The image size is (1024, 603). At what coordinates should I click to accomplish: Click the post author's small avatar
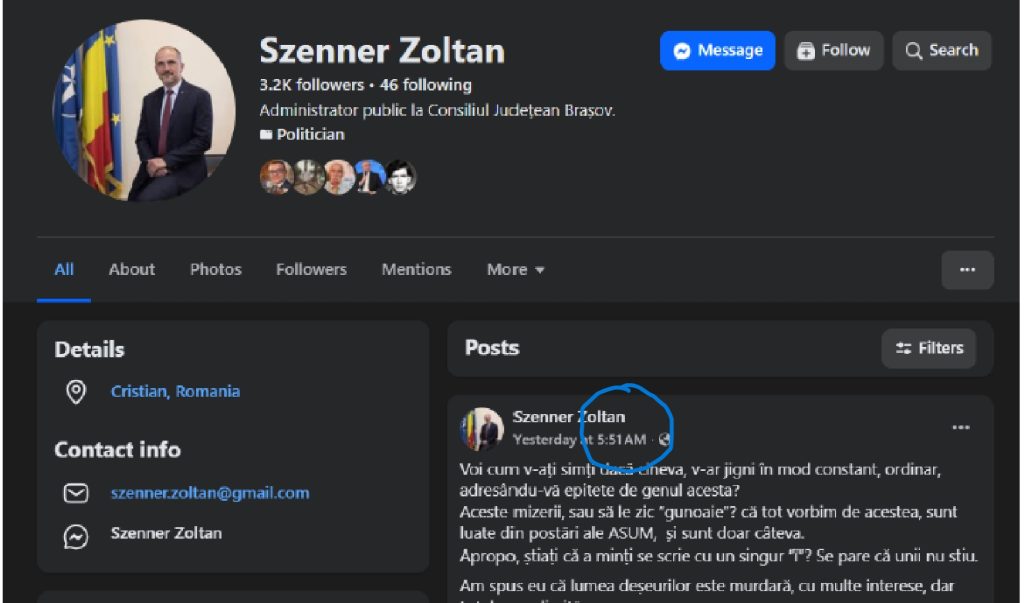[482, 429]
